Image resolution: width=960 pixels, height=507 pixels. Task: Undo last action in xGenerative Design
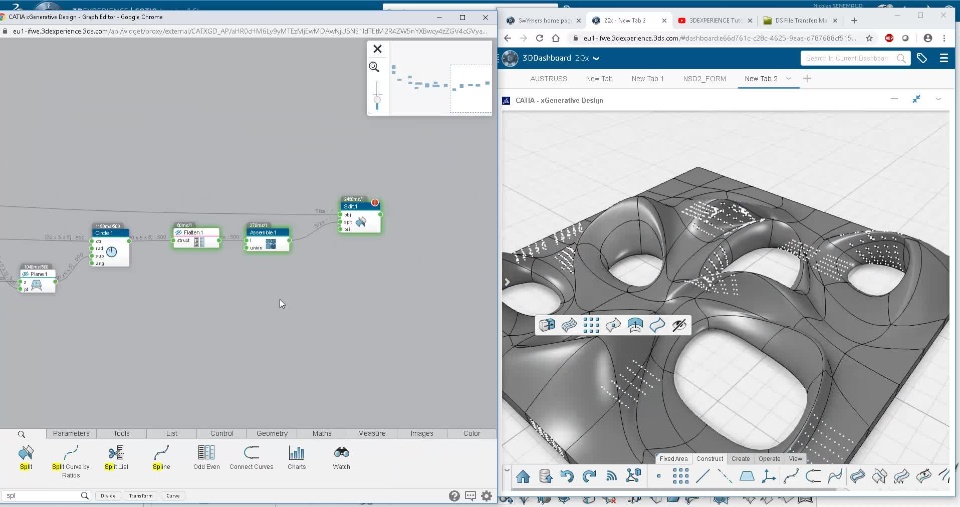pyautogui.click(x=567, y=476)
